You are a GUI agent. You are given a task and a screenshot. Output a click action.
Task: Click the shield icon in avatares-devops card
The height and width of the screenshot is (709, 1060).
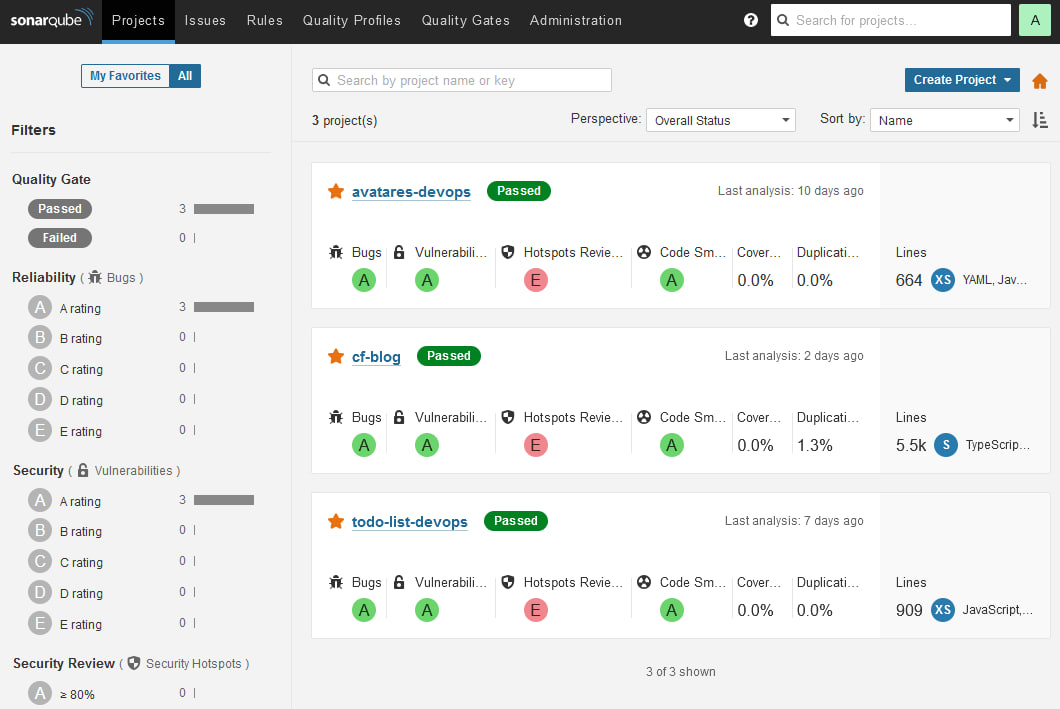point(508,252)
